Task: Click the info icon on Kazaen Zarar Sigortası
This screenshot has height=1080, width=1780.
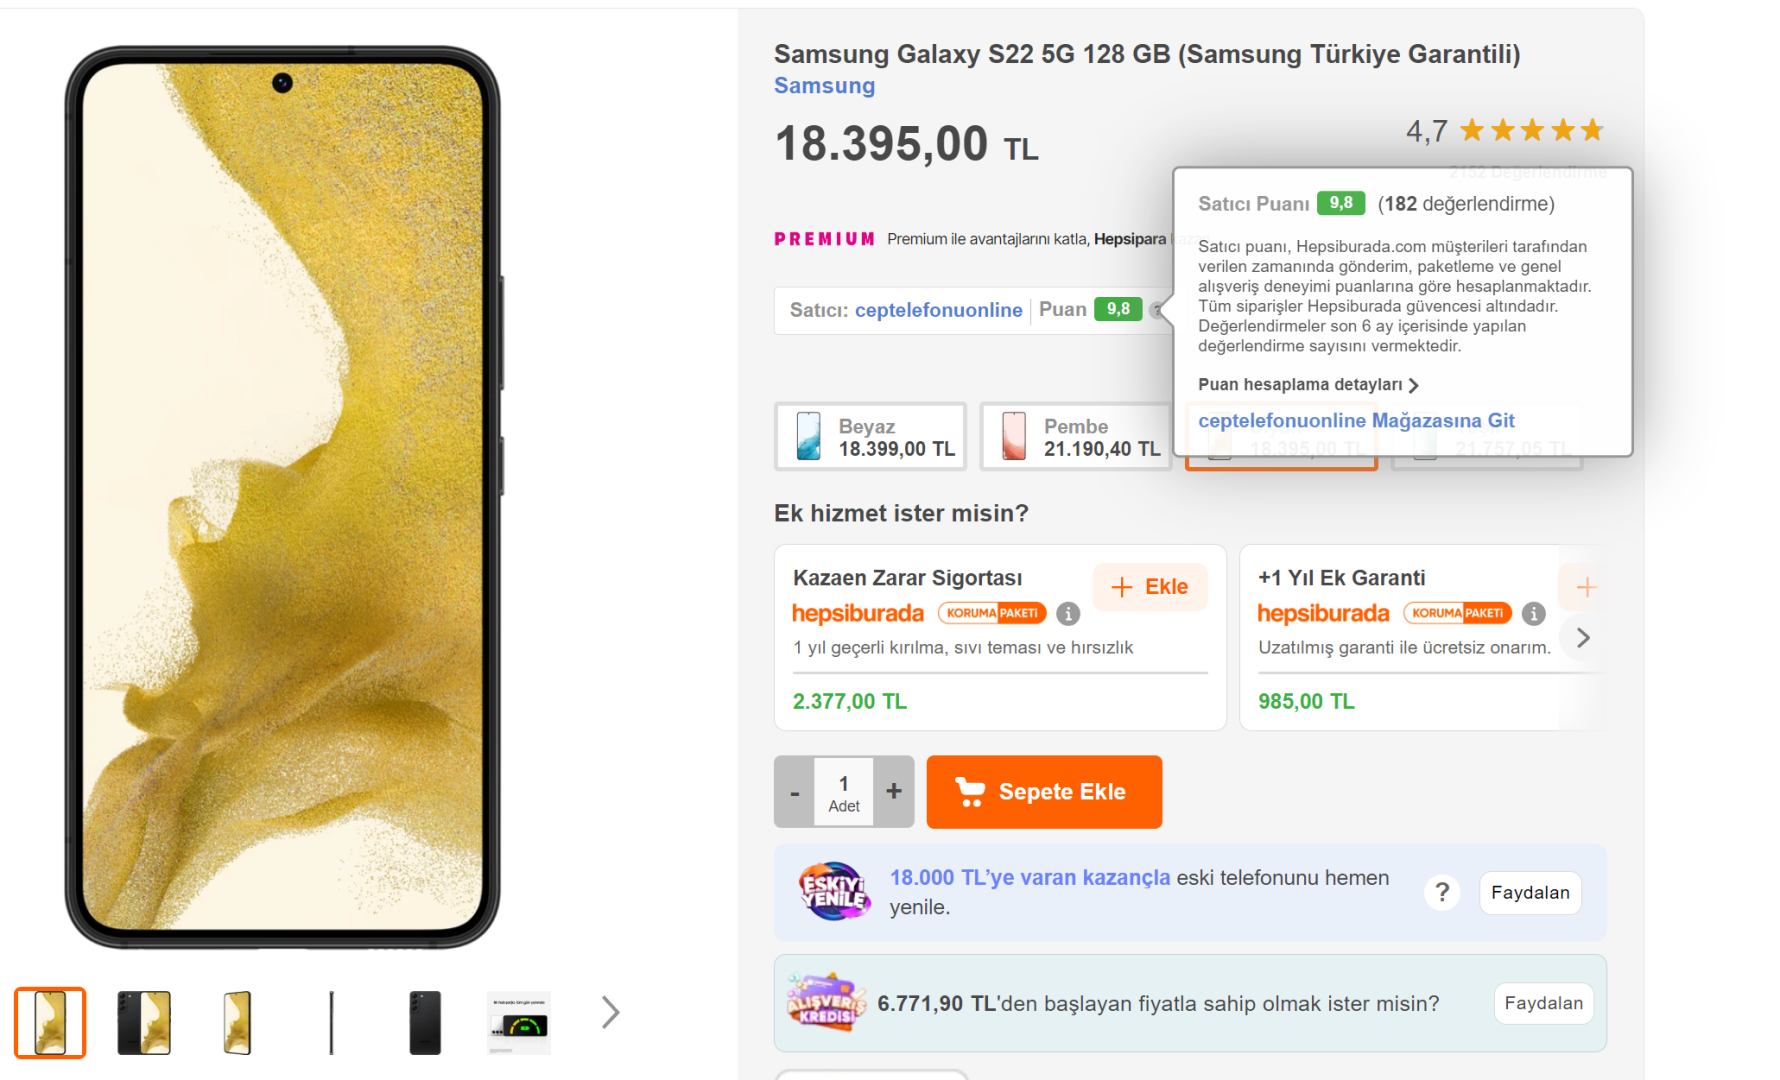Action: point(1068,613)
